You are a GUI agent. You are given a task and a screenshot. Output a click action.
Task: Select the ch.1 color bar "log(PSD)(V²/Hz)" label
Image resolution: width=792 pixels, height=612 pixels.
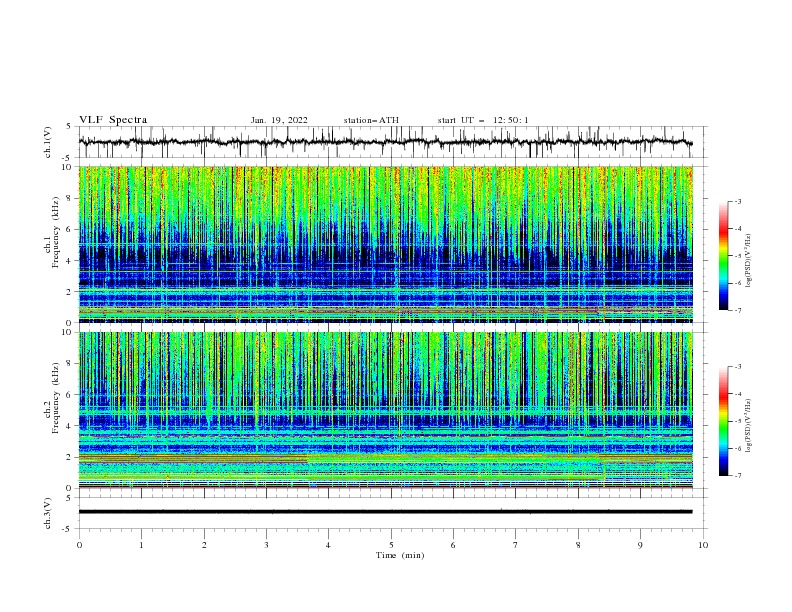tap(748, 261)
